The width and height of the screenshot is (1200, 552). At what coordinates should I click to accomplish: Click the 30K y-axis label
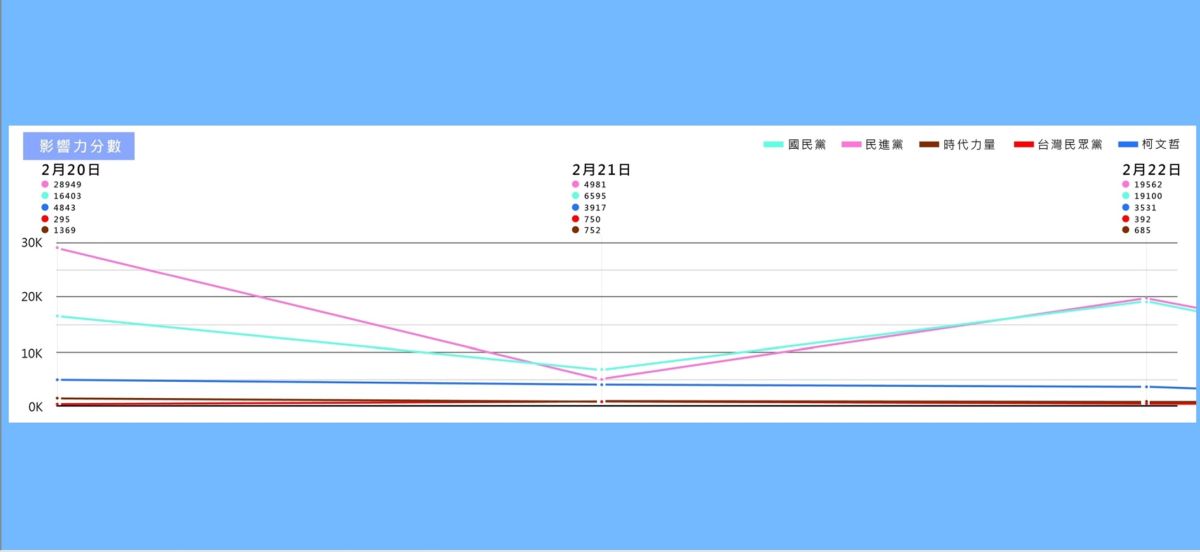tap(33, 243)
